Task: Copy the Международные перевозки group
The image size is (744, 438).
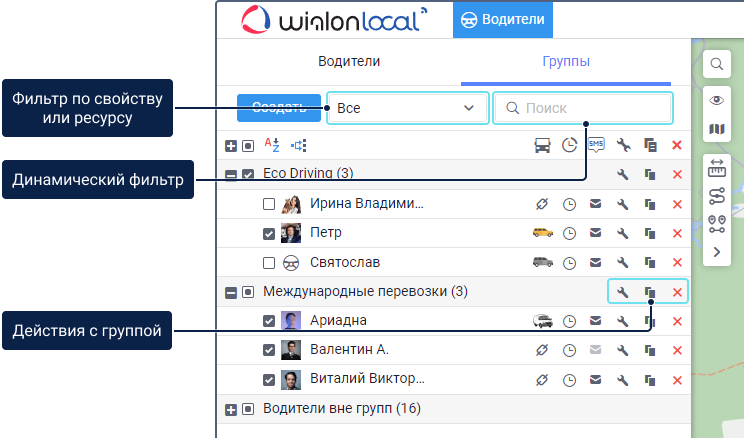Action: pyautogui.click(x=650, y=292)
